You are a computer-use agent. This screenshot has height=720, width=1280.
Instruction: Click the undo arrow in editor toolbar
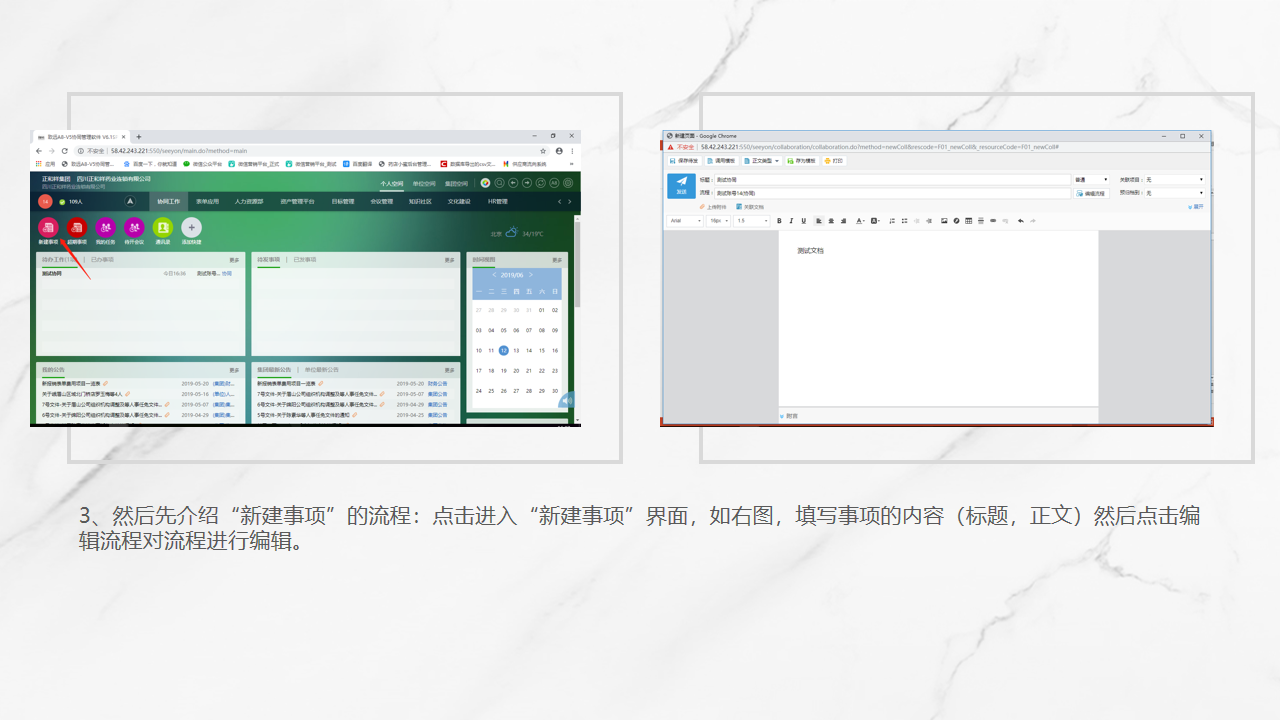pyautogui.click(x=1020, y=220)
